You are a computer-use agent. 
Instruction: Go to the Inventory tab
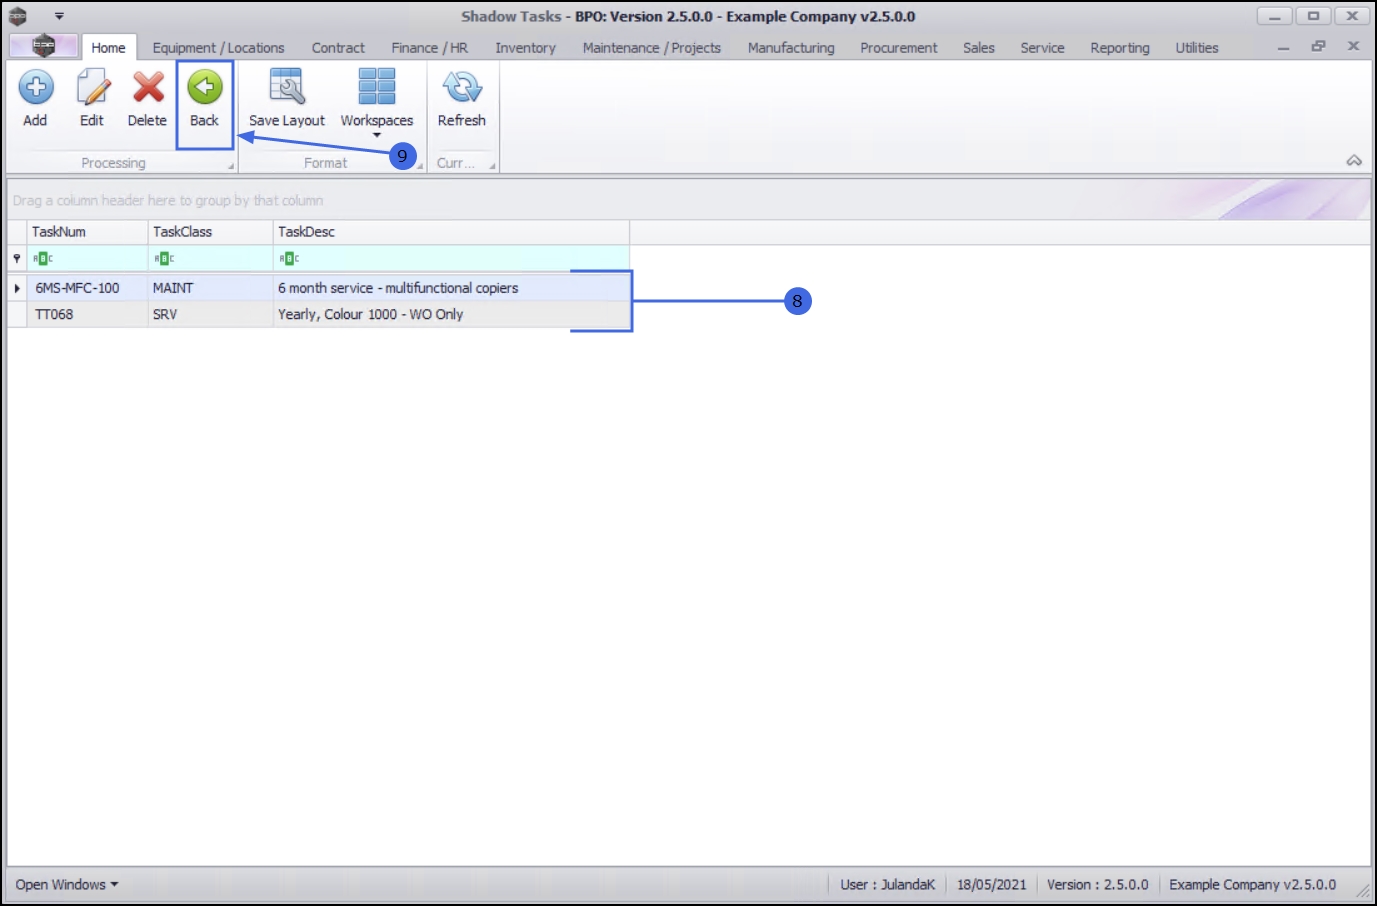525,47
